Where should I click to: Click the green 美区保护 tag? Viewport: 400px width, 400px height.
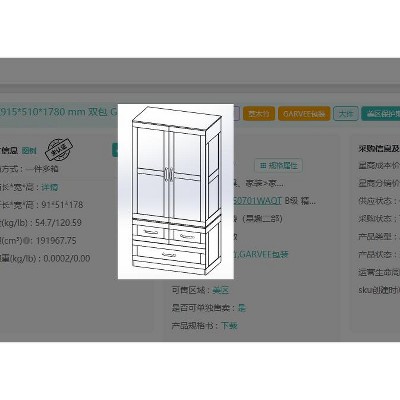tap(381, 114)
